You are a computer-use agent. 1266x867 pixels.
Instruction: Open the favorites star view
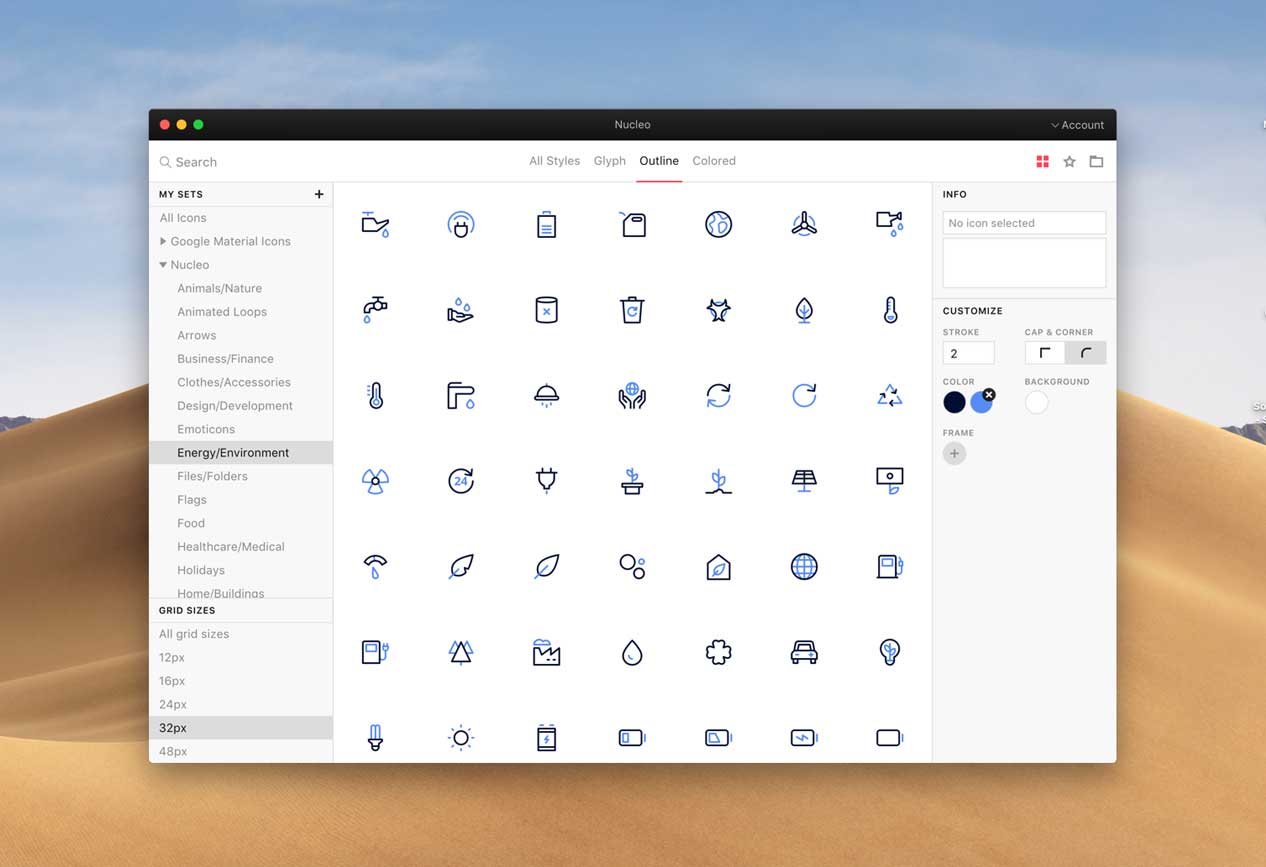pos(1069,161)
